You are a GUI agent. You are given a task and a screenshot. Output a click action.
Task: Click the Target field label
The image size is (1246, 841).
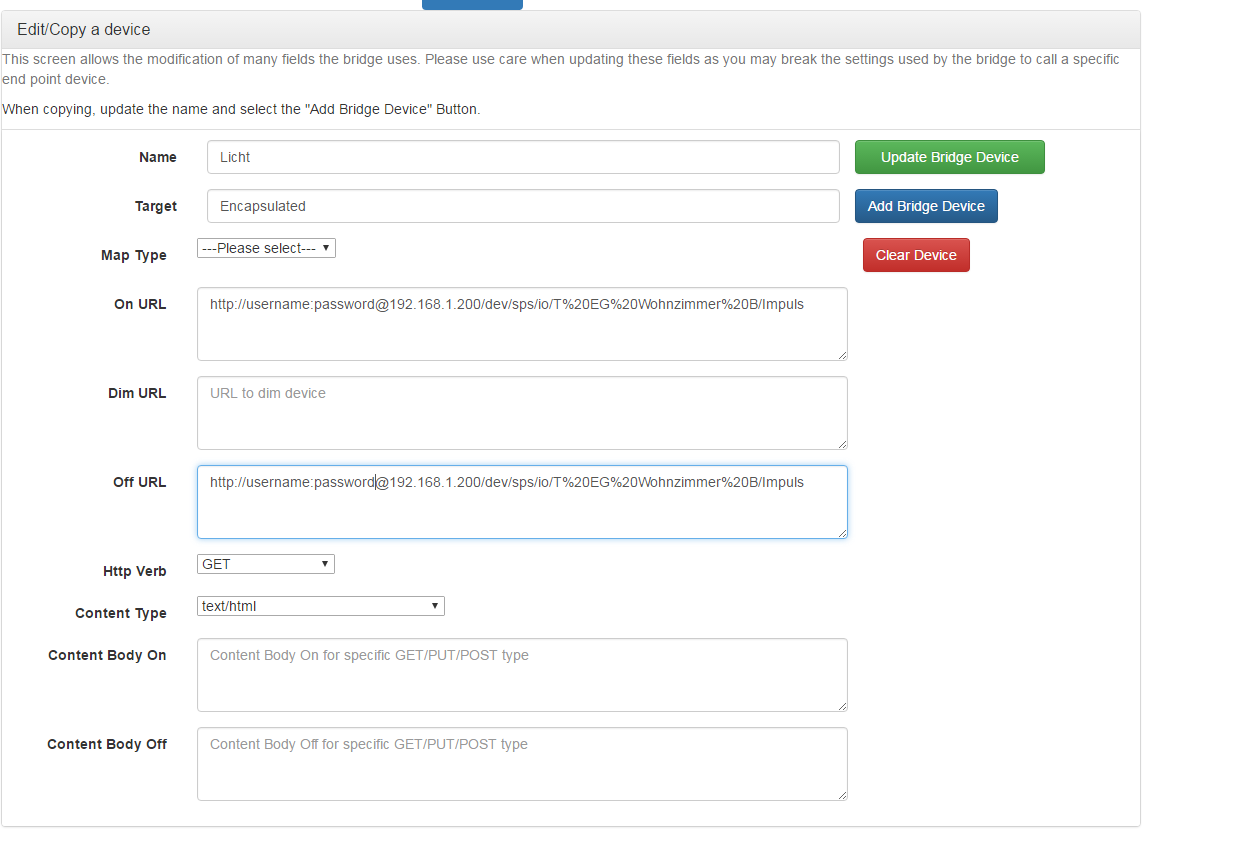(x=156, y=206)
